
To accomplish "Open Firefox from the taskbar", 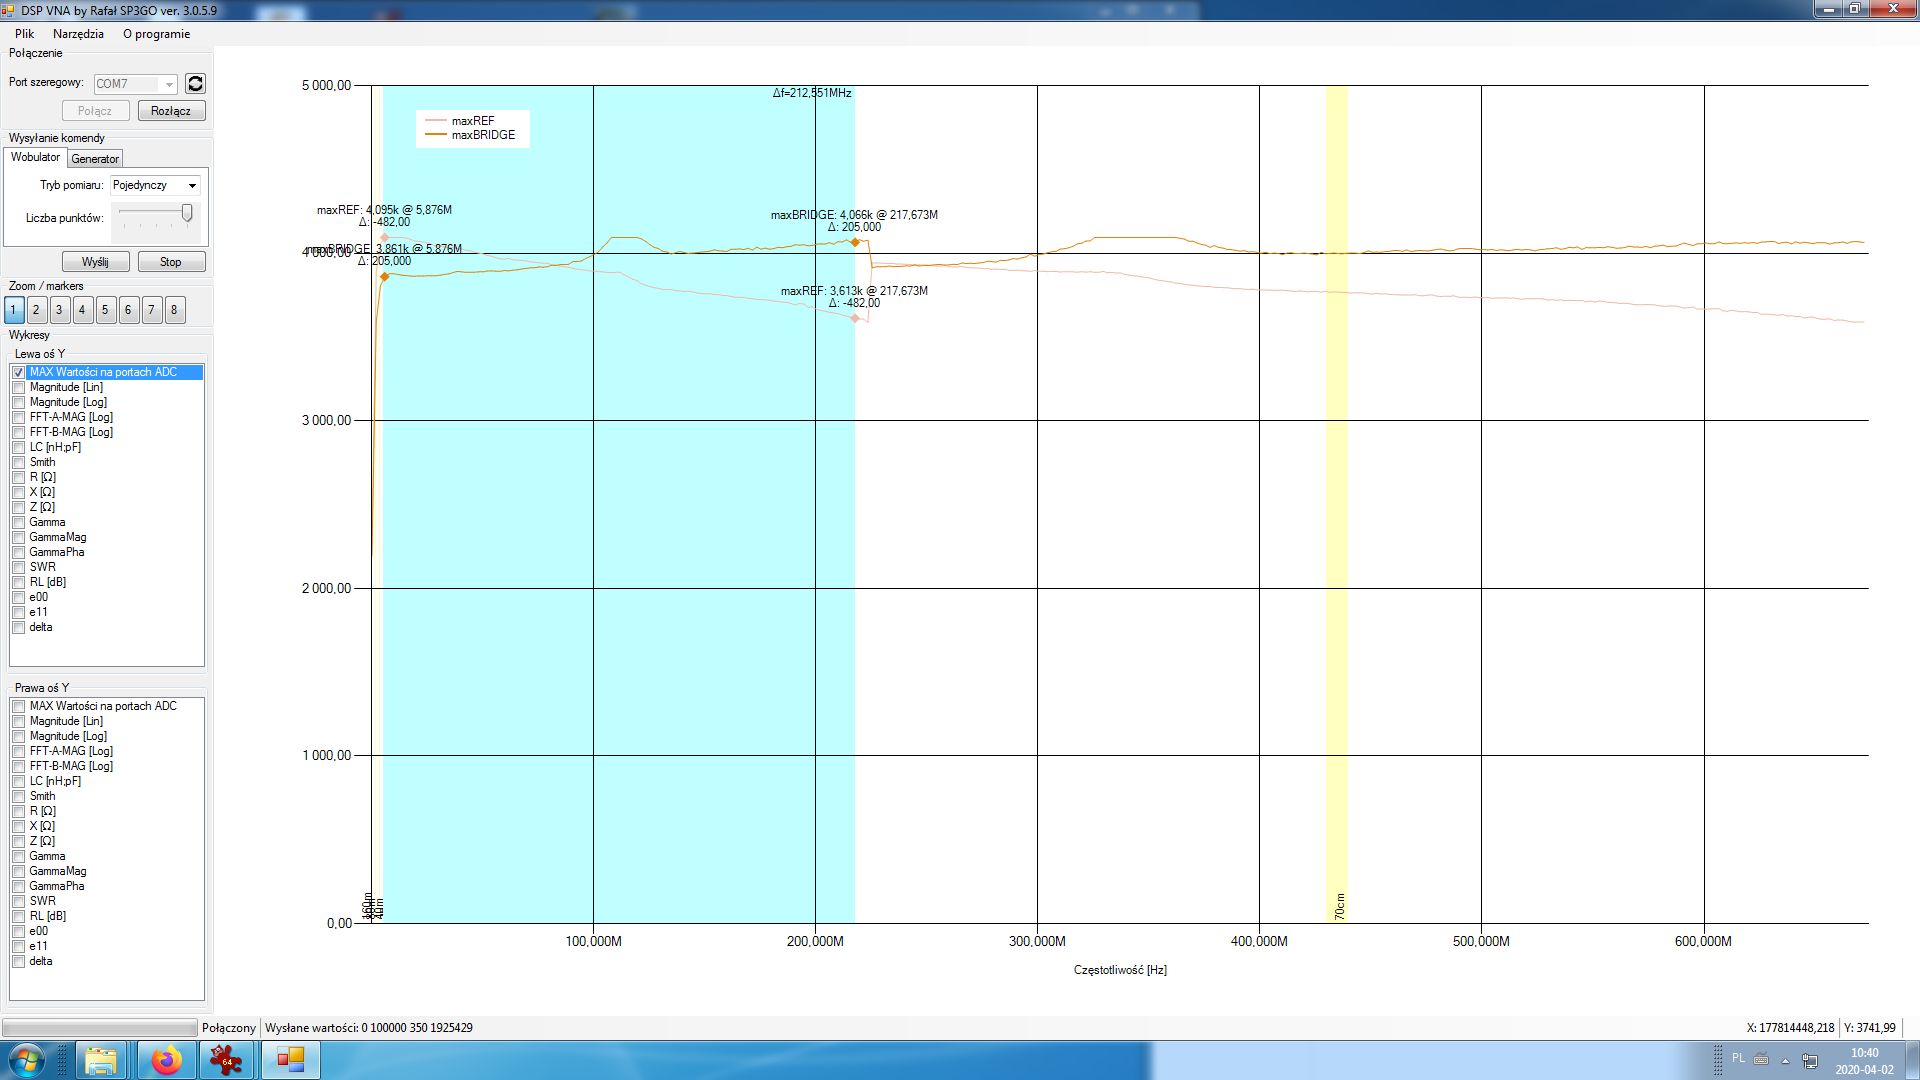I will point(166,1060).
